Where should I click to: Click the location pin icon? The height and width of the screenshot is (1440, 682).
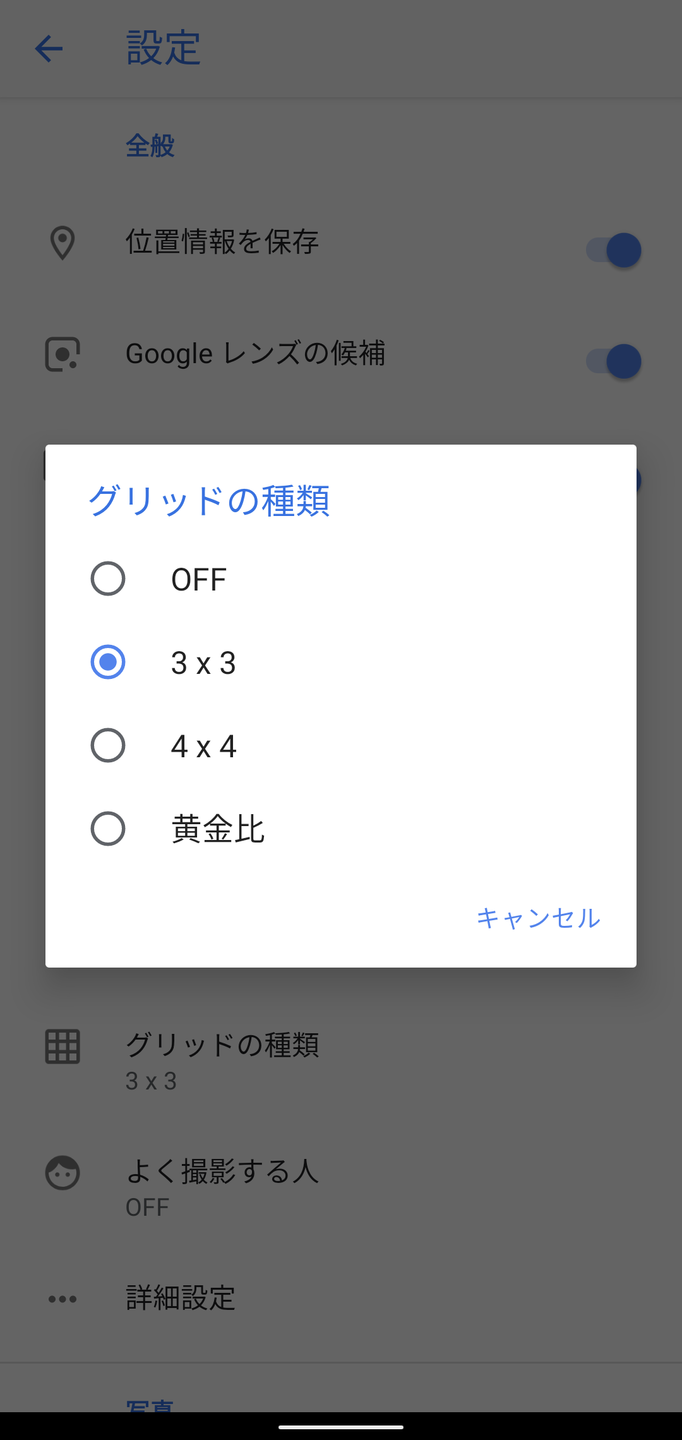click(x=62, y=242)
